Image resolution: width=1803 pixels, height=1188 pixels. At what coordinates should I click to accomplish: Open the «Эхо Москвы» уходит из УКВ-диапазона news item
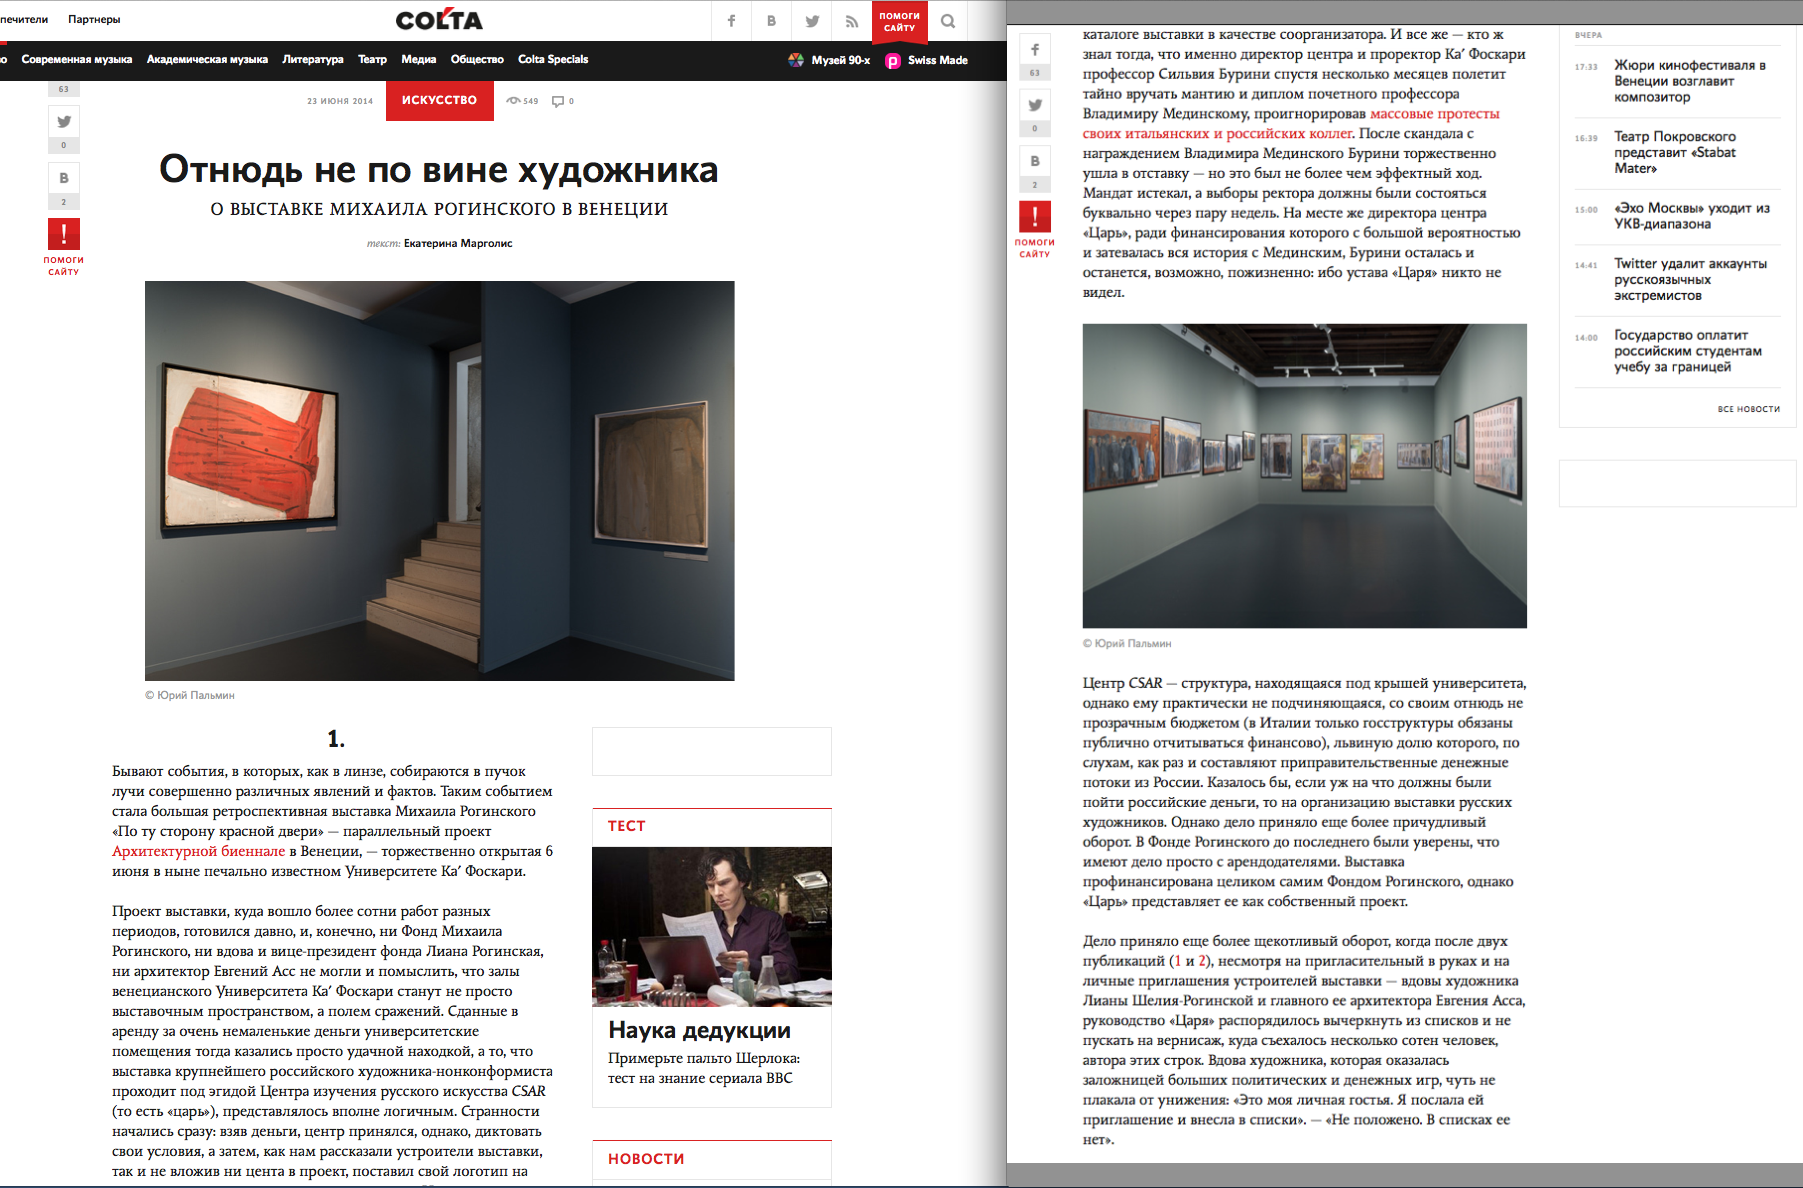[x=1691, y=216]
